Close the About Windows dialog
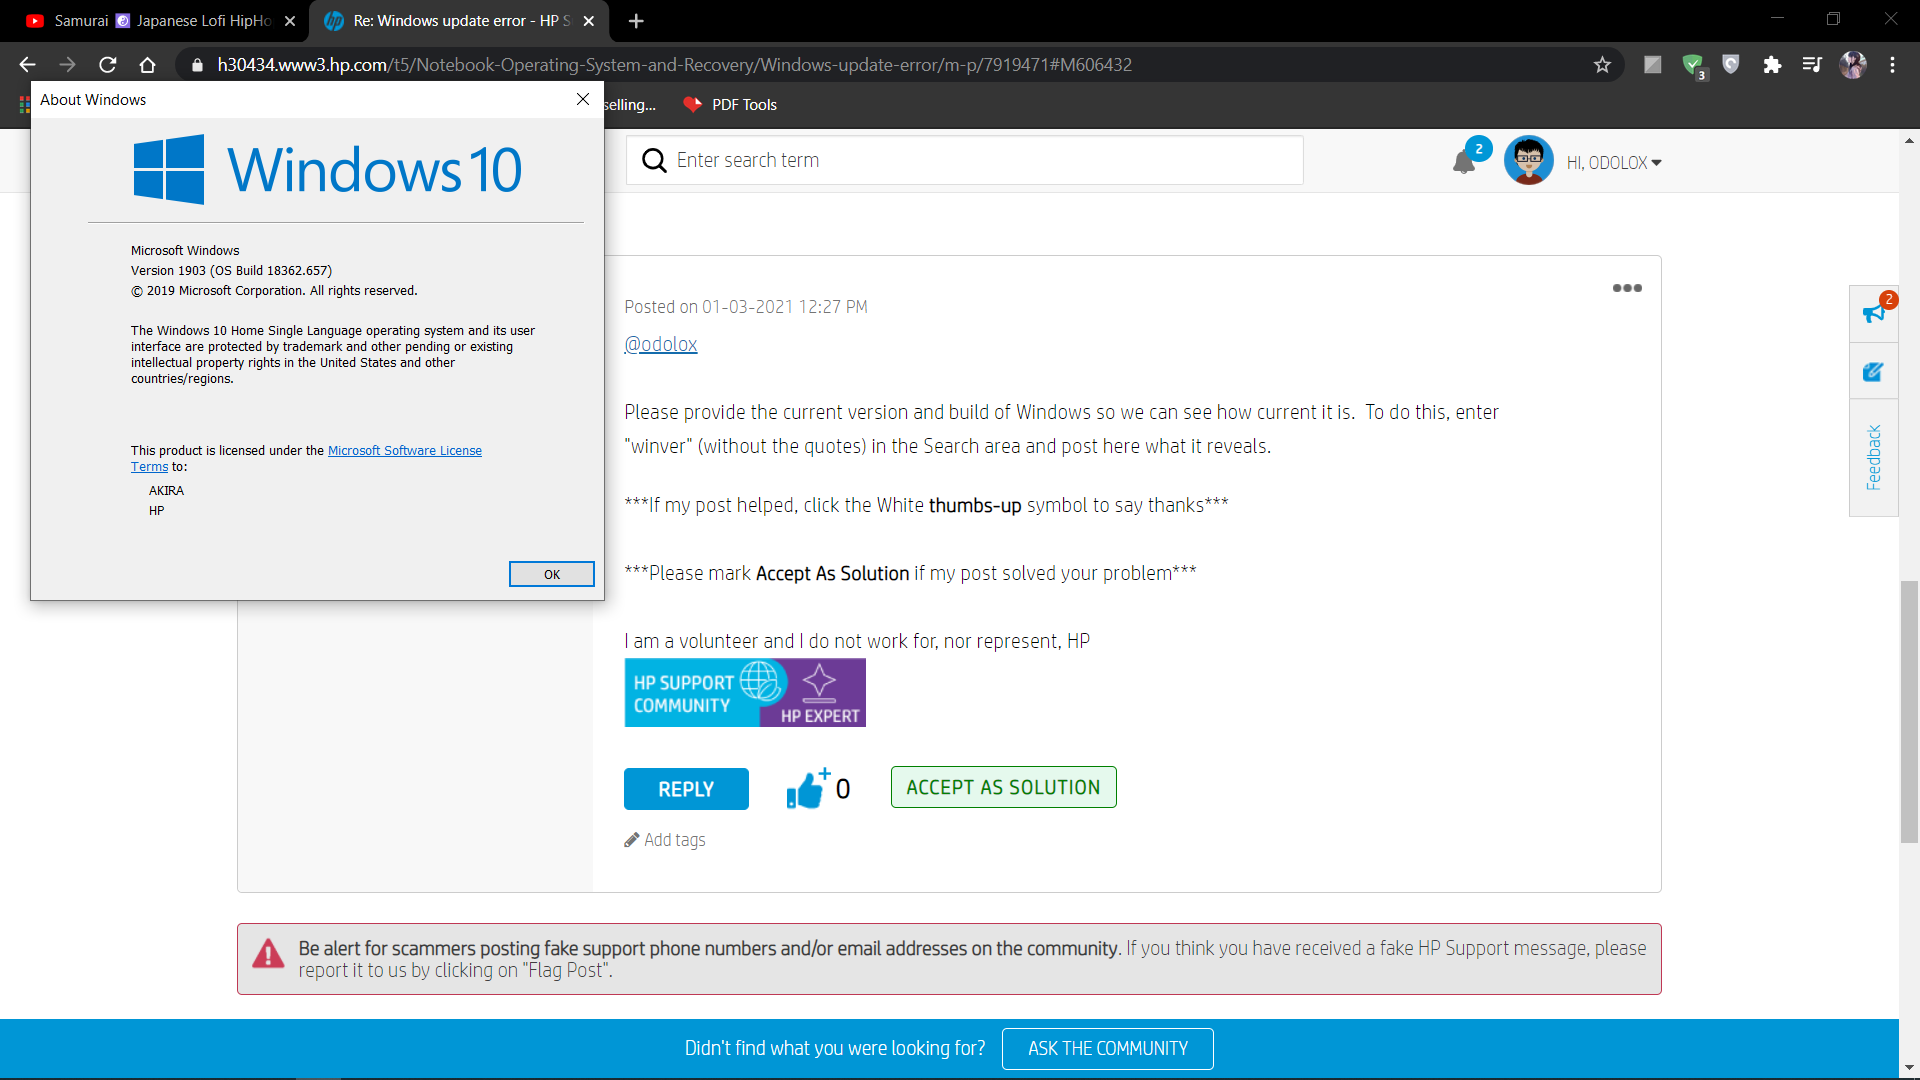Image resolution: width=1920 pixels, height=1080 pixels. tap(583, 99)
